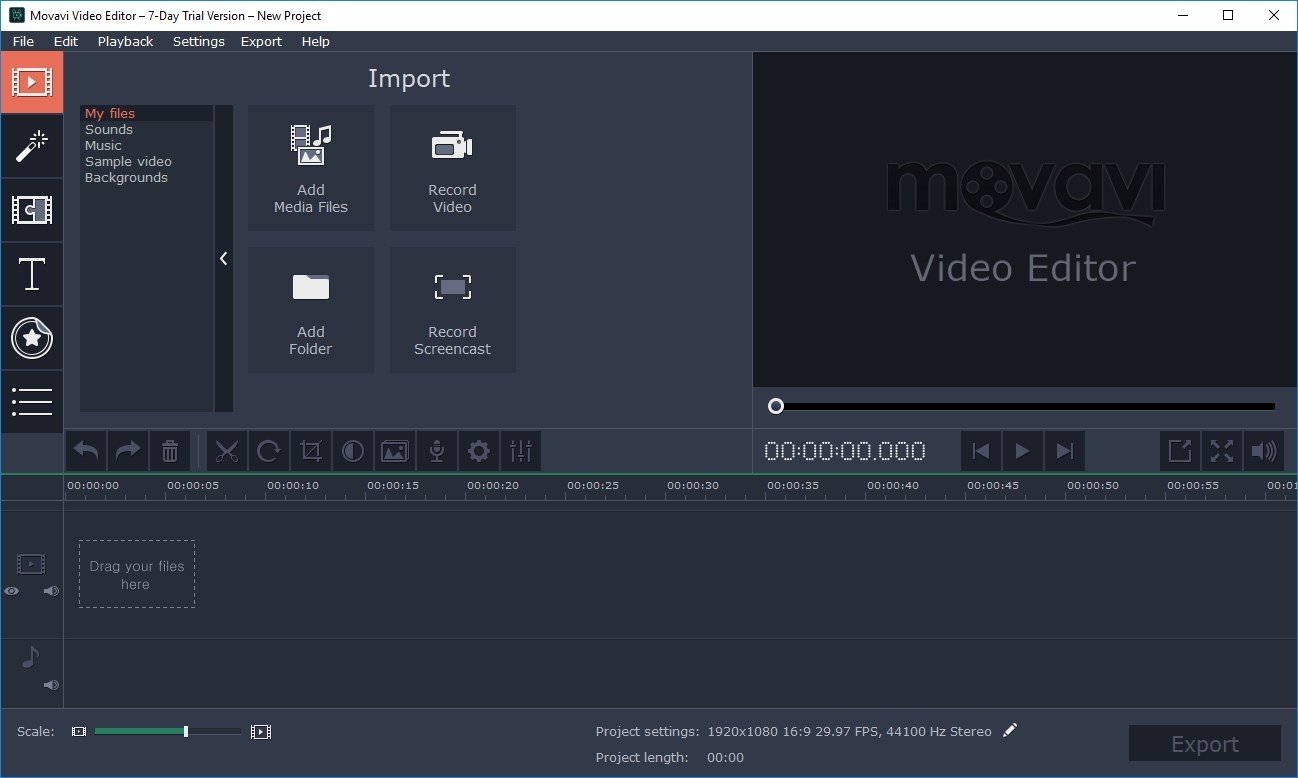Delete selected clip with trash icon

pos(170,452)
